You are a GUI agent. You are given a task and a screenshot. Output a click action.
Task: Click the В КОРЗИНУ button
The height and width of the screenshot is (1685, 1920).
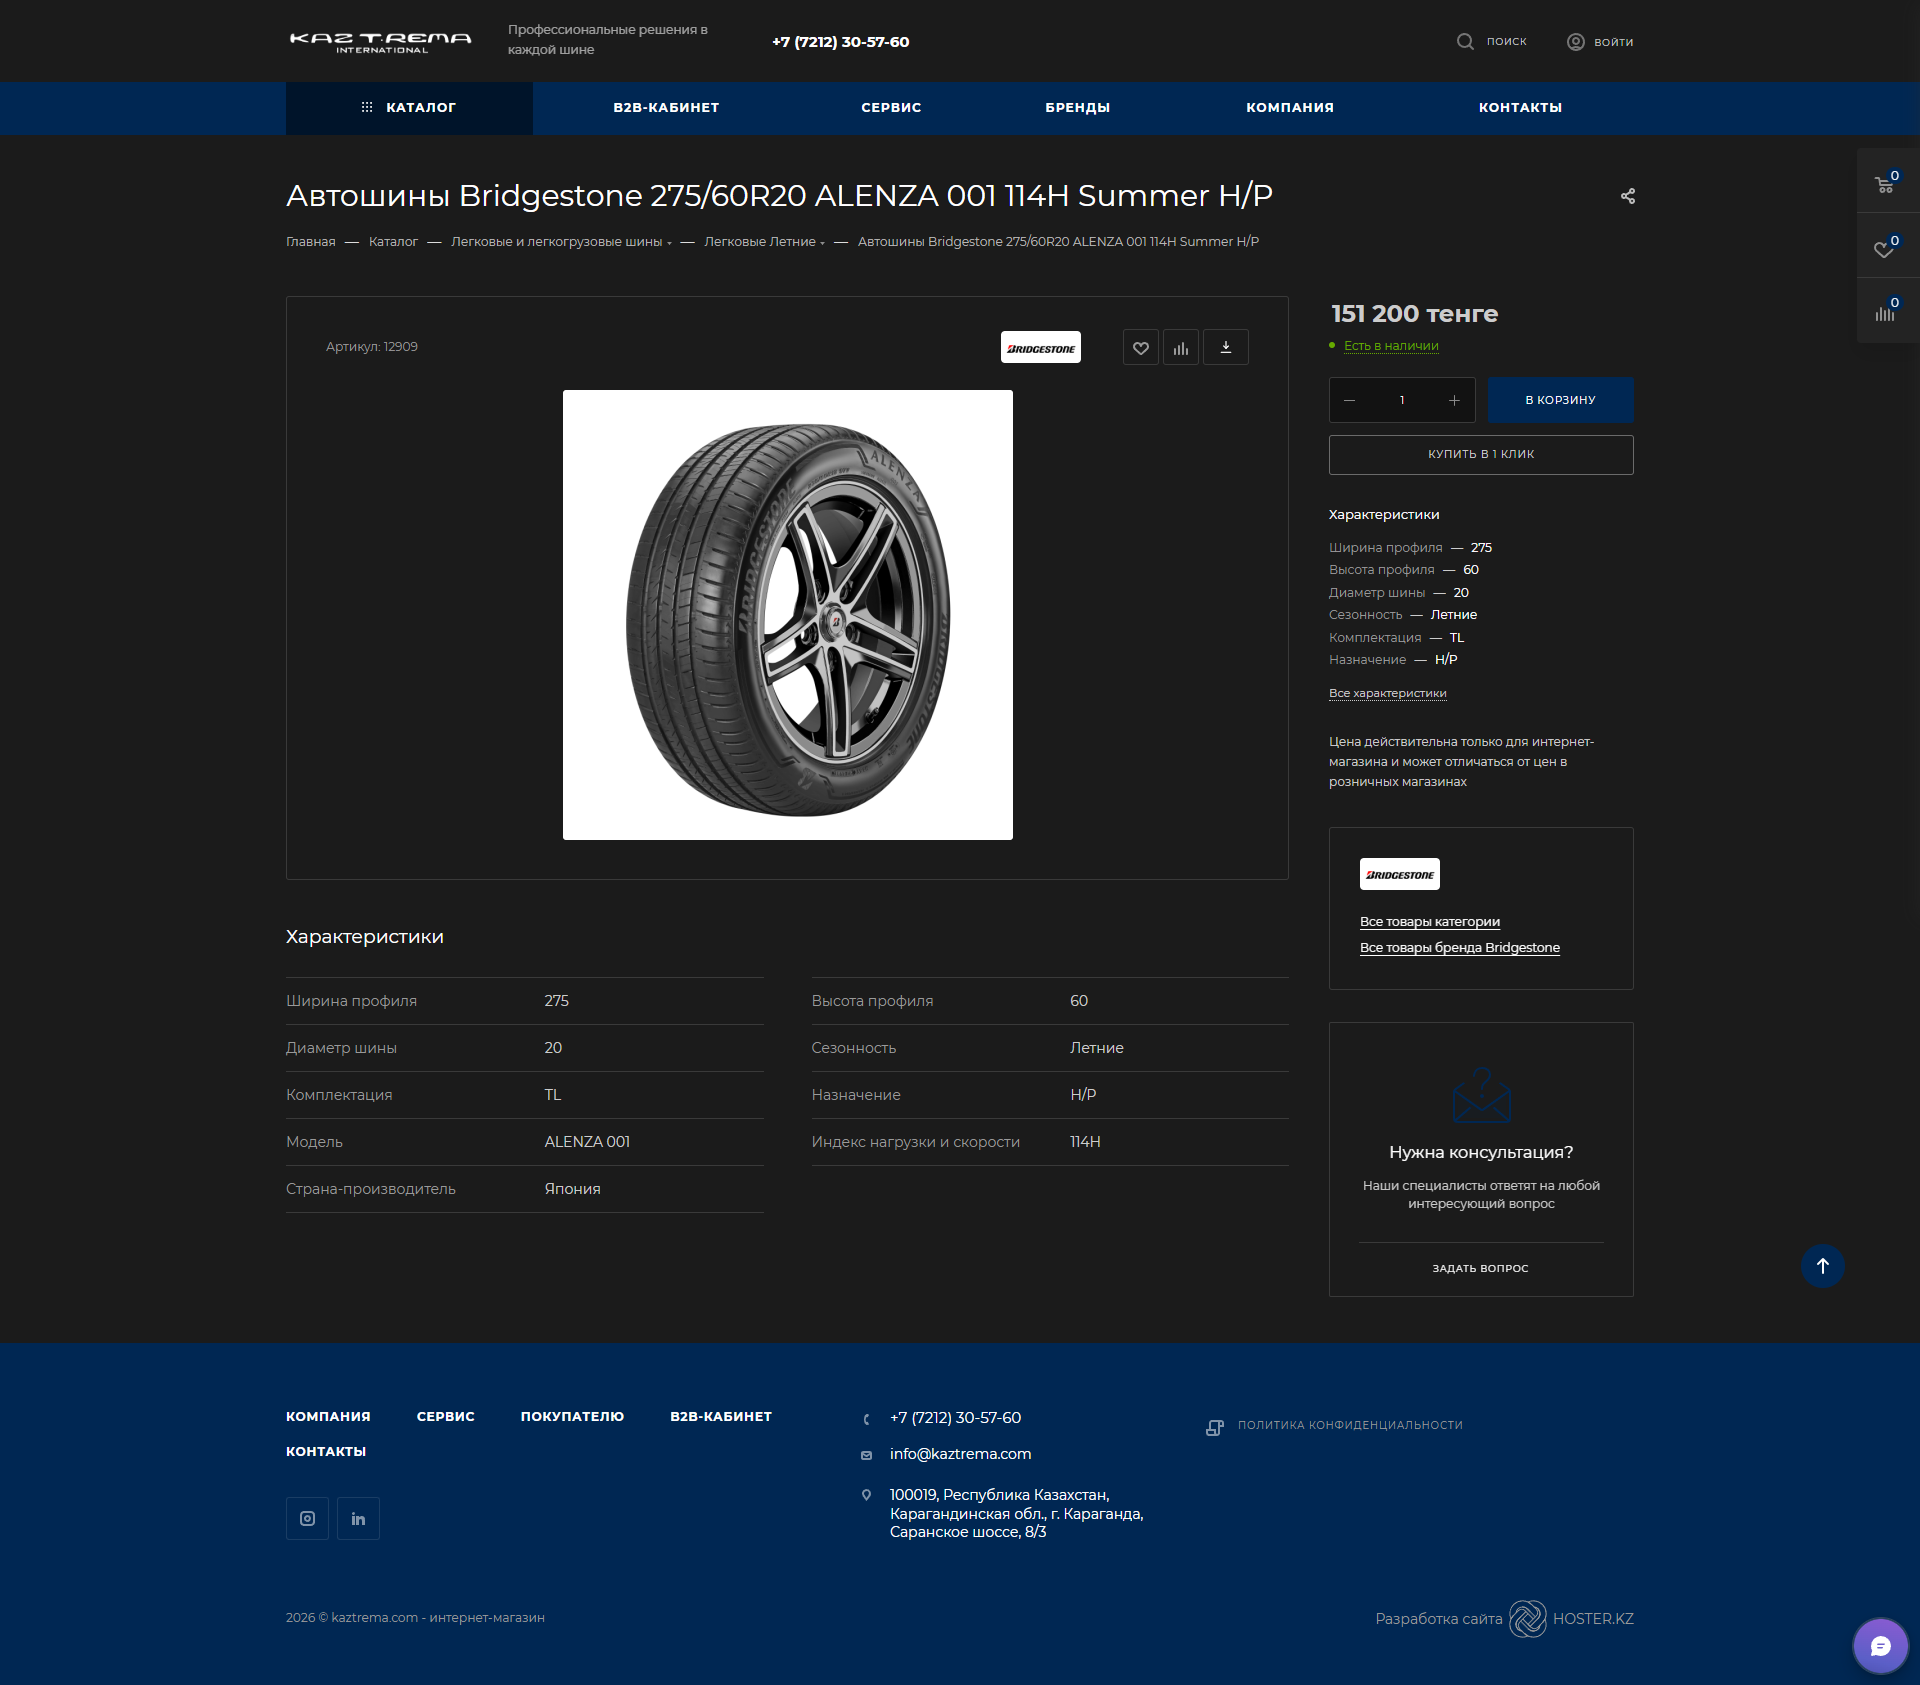click(x=1560, y=400)
